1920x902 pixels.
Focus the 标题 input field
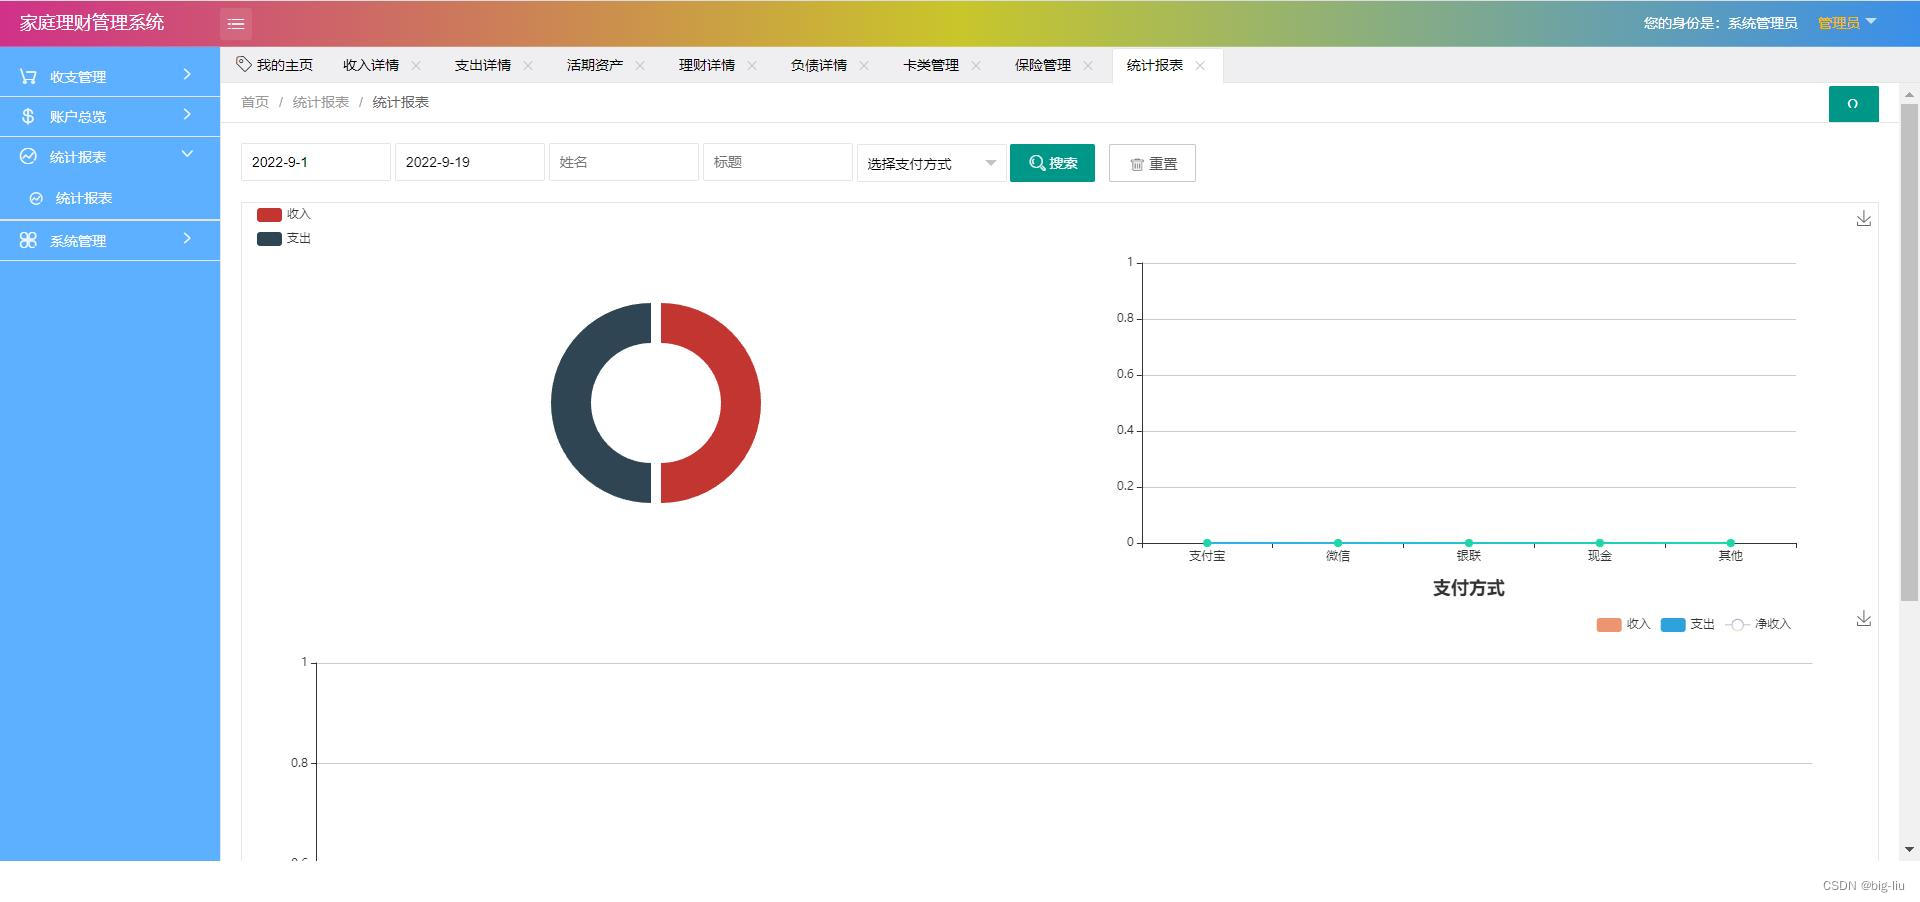[x=778, y=162]
